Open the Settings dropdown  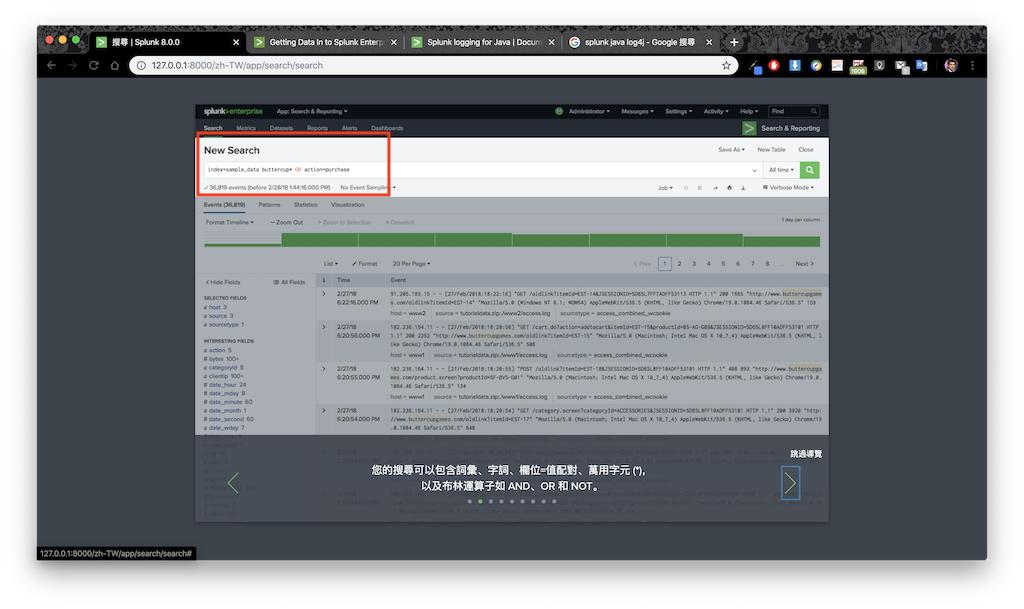point(679,112)
